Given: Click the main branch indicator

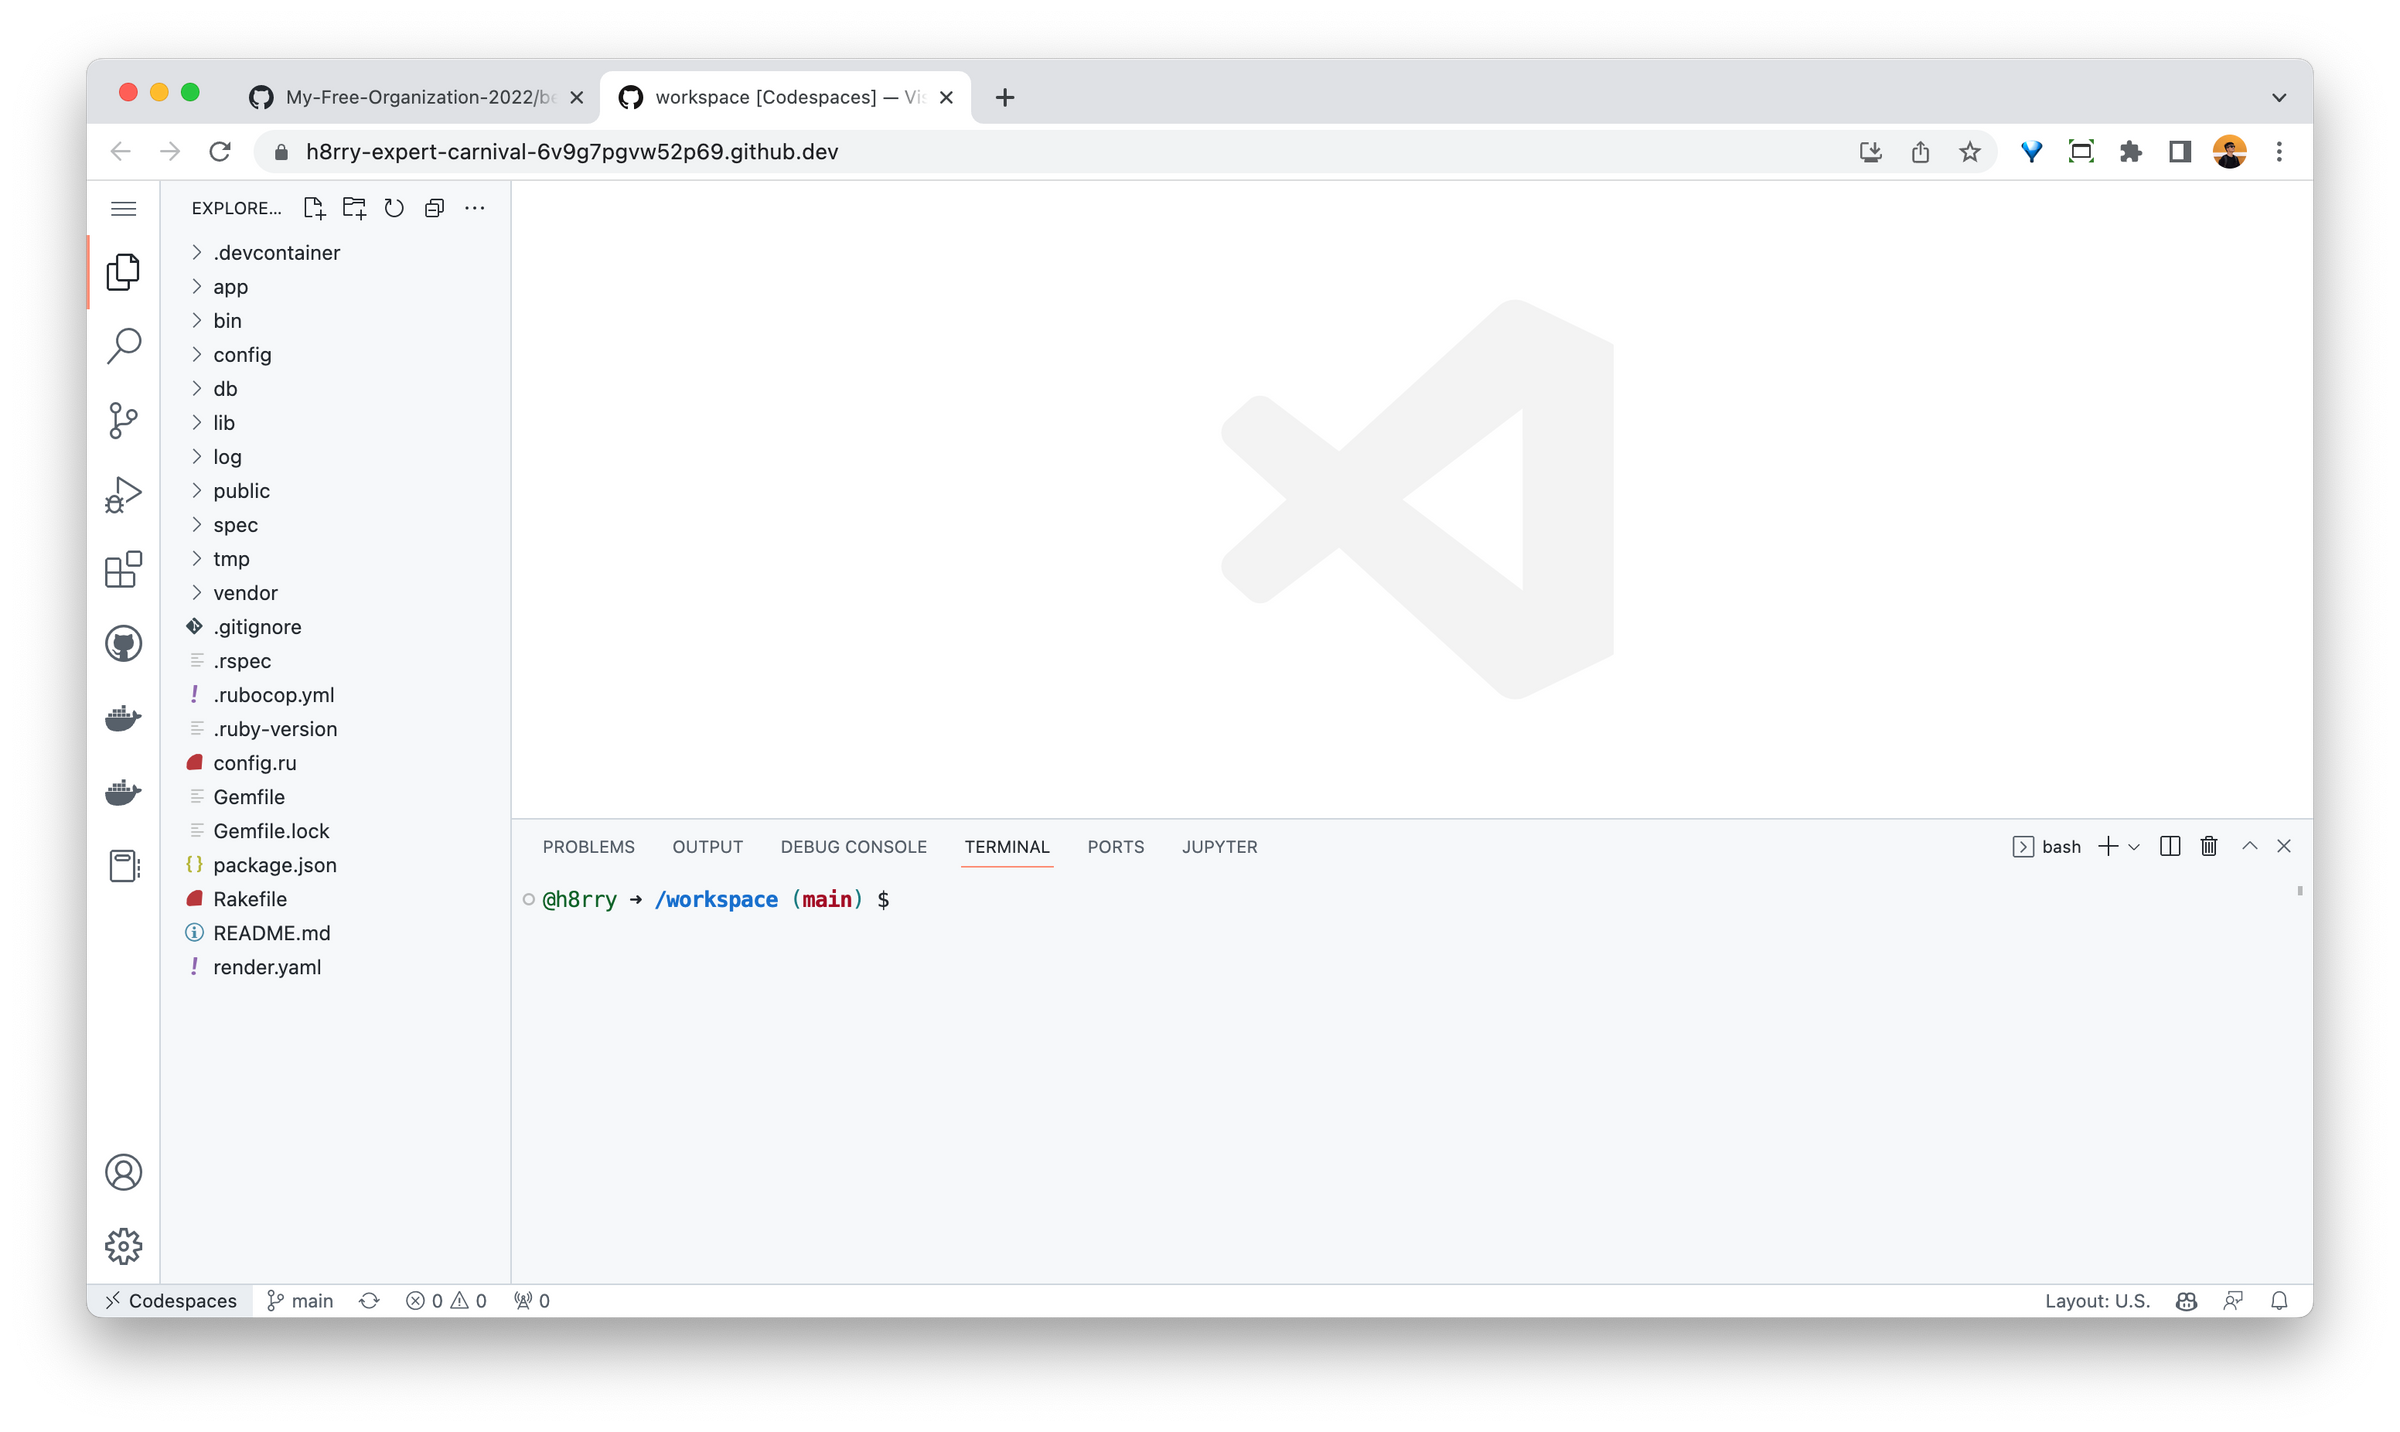Looking at the screenshot, I should (299, 1300).
